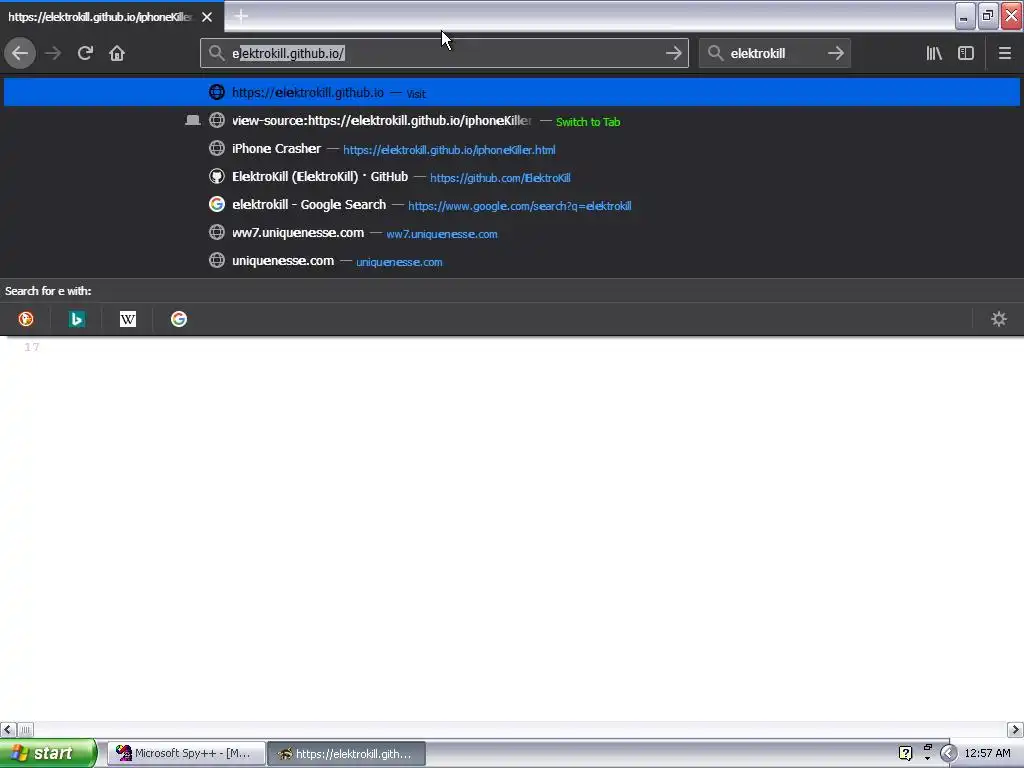Search with the Bing engine icon
The image size is (1024, 768).
click(x=77, y=319)
